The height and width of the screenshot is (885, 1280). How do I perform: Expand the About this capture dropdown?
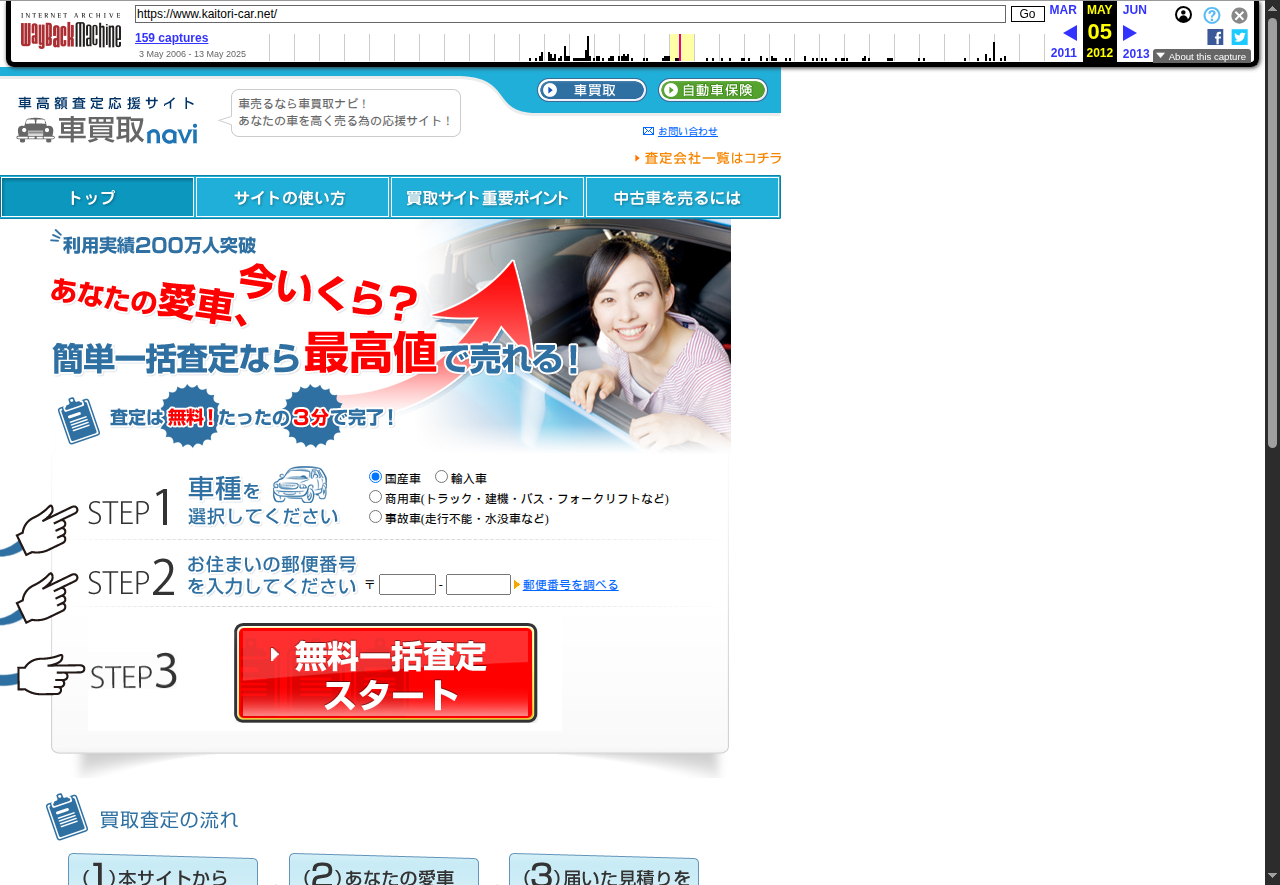(x=1201, y=56)
